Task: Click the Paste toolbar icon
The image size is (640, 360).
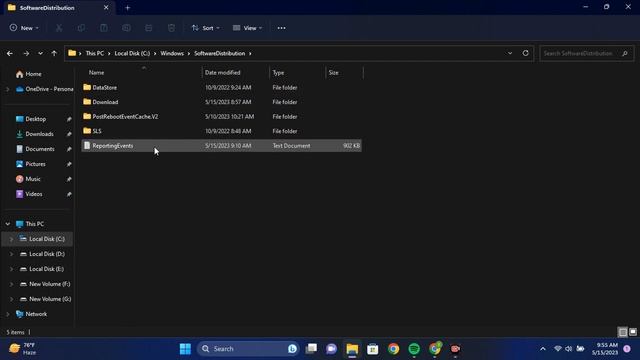Action: (x=104, y=28)
